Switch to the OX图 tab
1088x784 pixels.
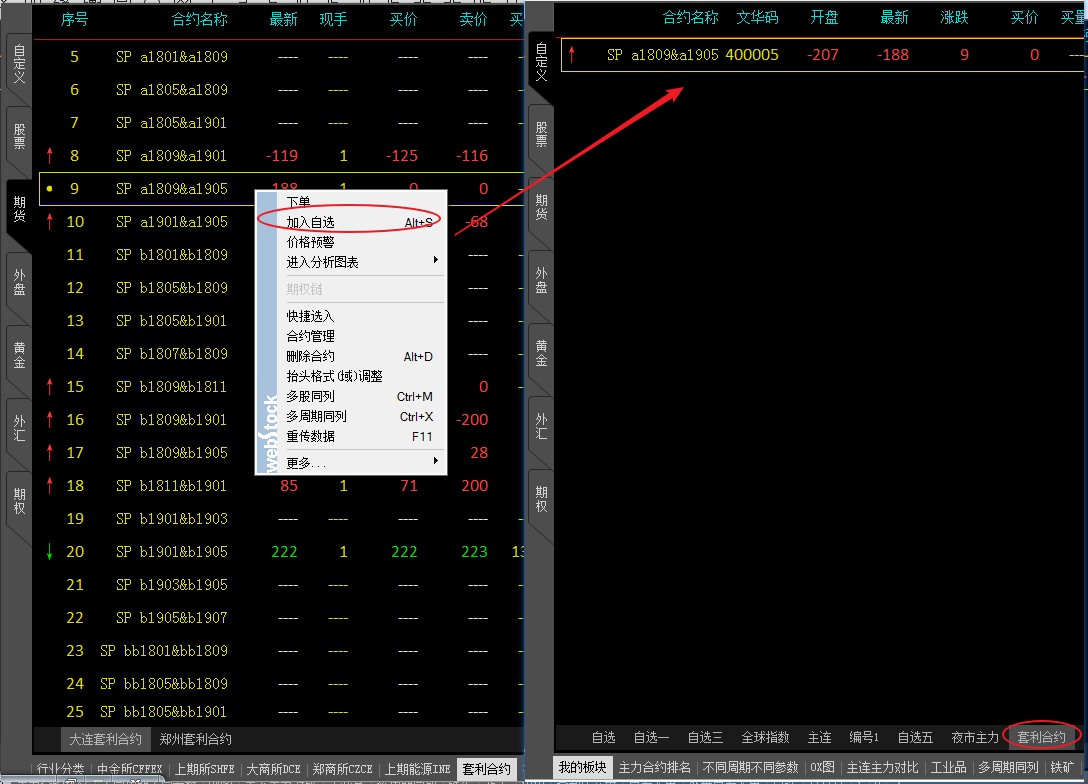click(x=822, y=767)
